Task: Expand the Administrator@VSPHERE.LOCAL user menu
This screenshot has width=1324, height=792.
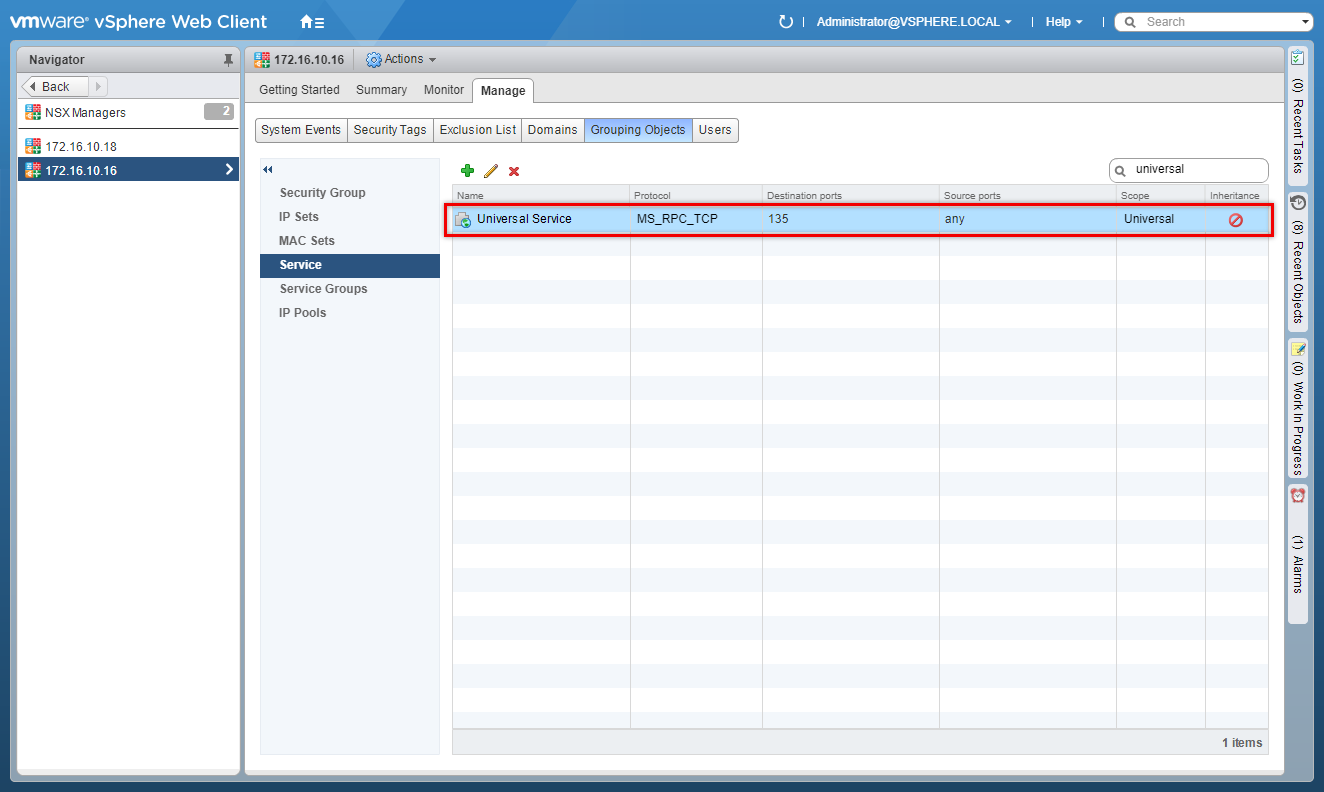Action: click(x=914, y=22)
